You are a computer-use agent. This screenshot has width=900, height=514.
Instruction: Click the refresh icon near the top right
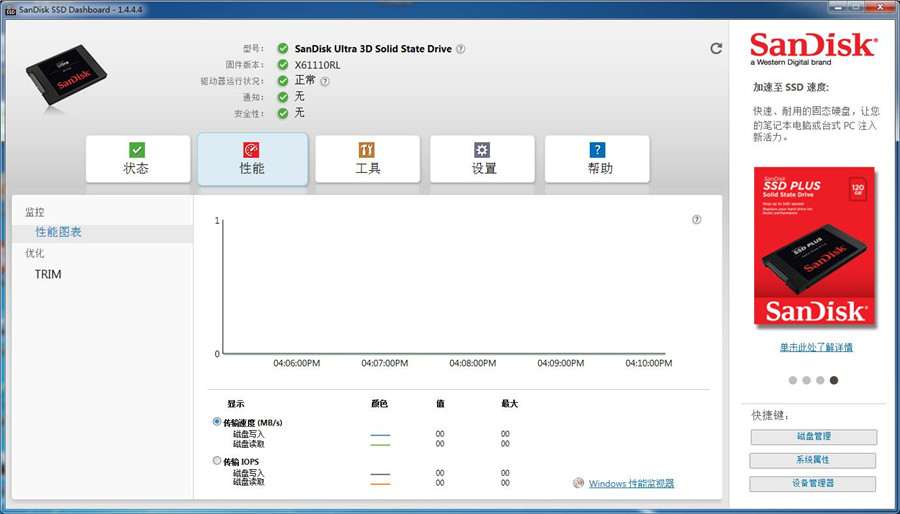716,48
